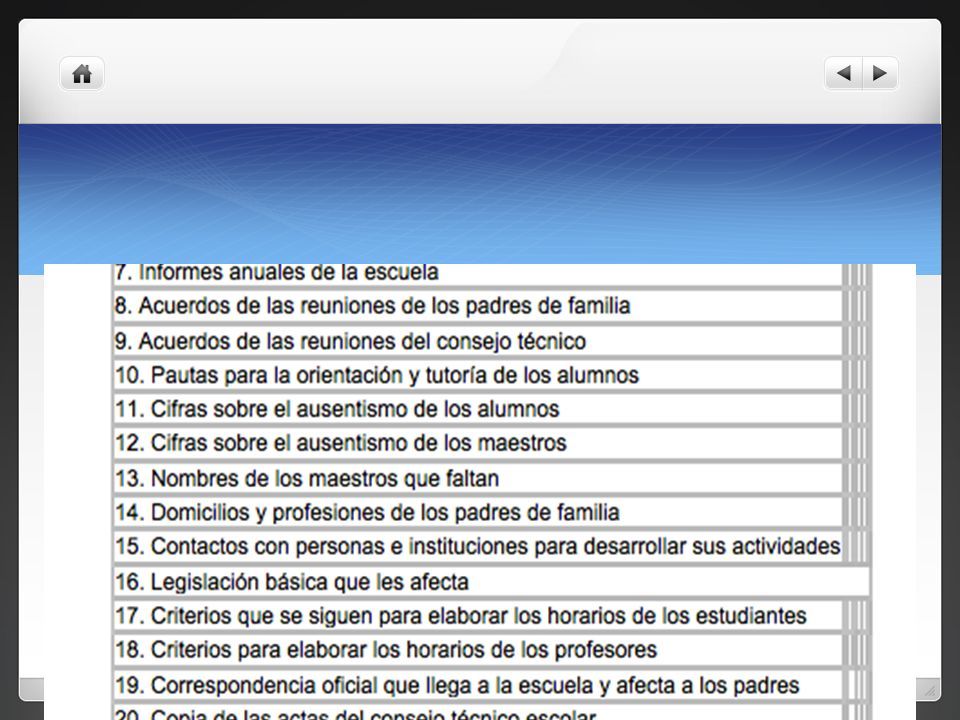This screenshot has height=720, width=960.
Task: Select row '11. Cifras sobre el ausentismo de los alumnos'
Action: (x=478, y=409)
